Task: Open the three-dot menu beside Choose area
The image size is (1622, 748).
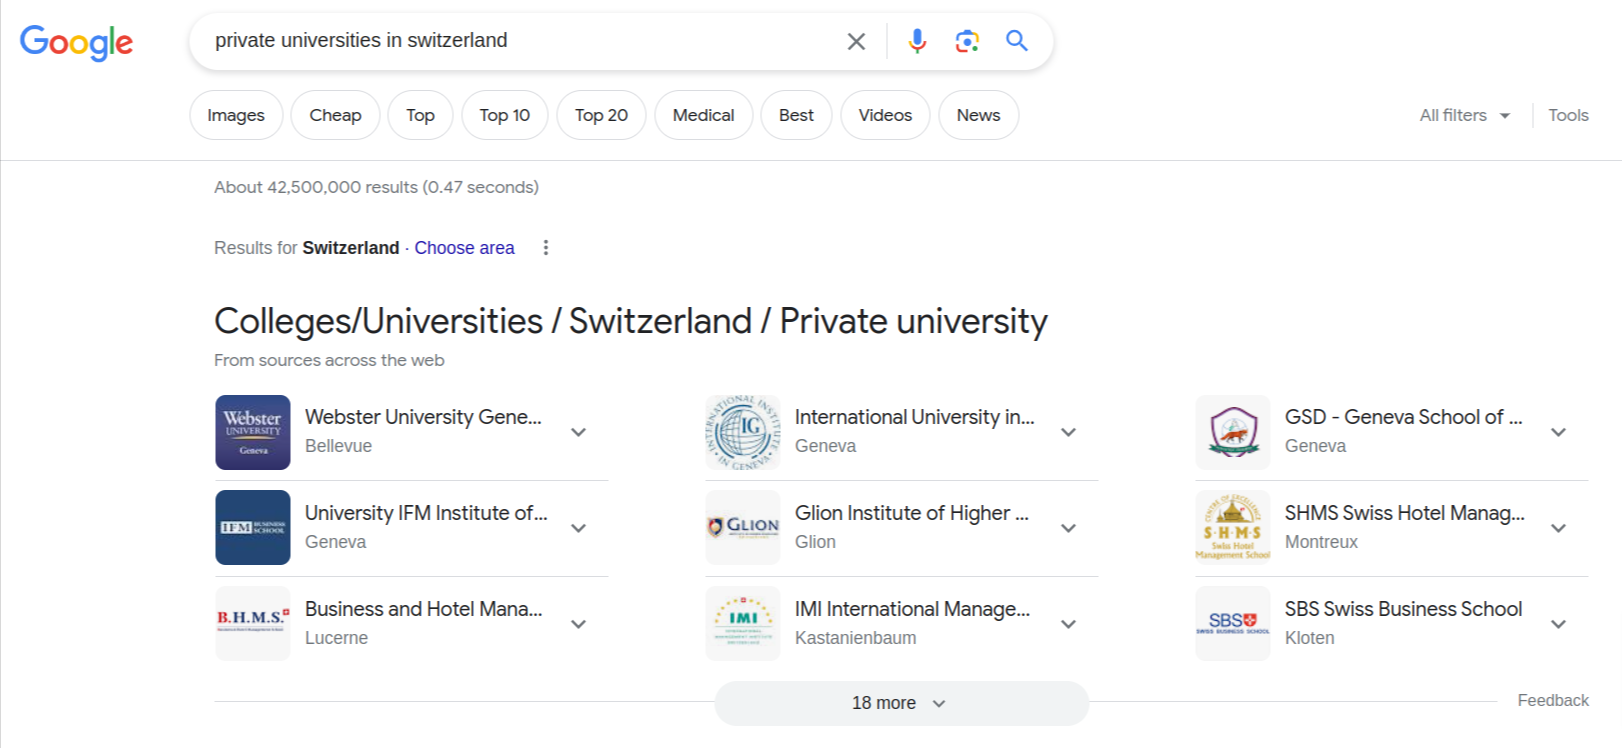Action: [546, 248]
